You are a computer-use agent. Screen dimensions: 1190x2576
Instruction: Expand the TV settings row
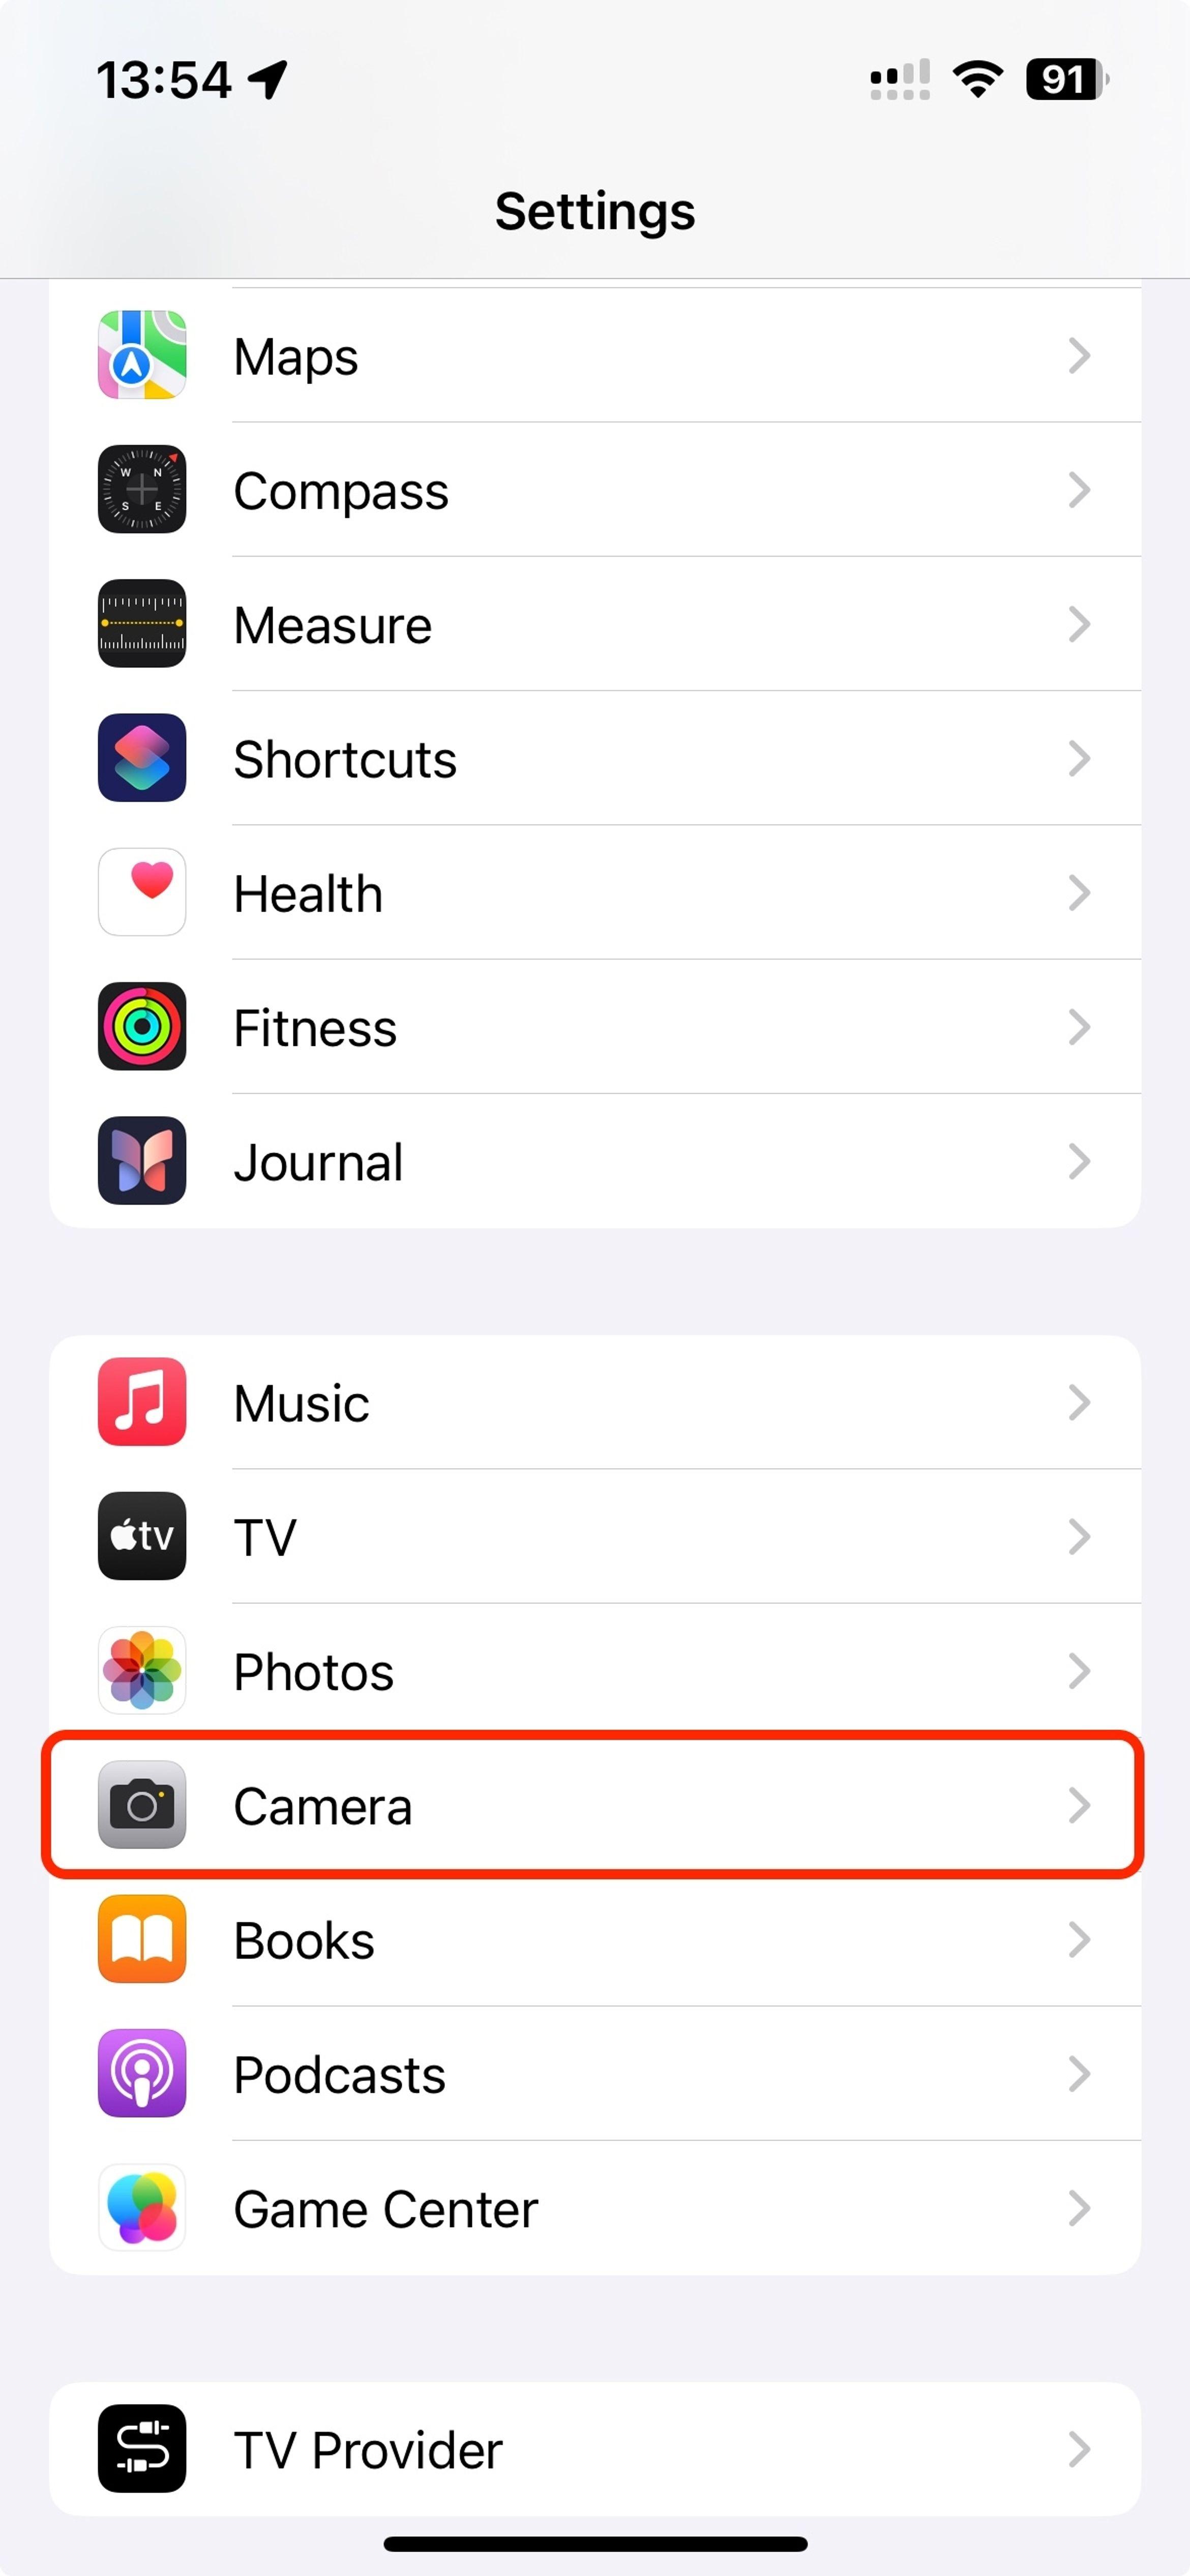point(594,1536)
